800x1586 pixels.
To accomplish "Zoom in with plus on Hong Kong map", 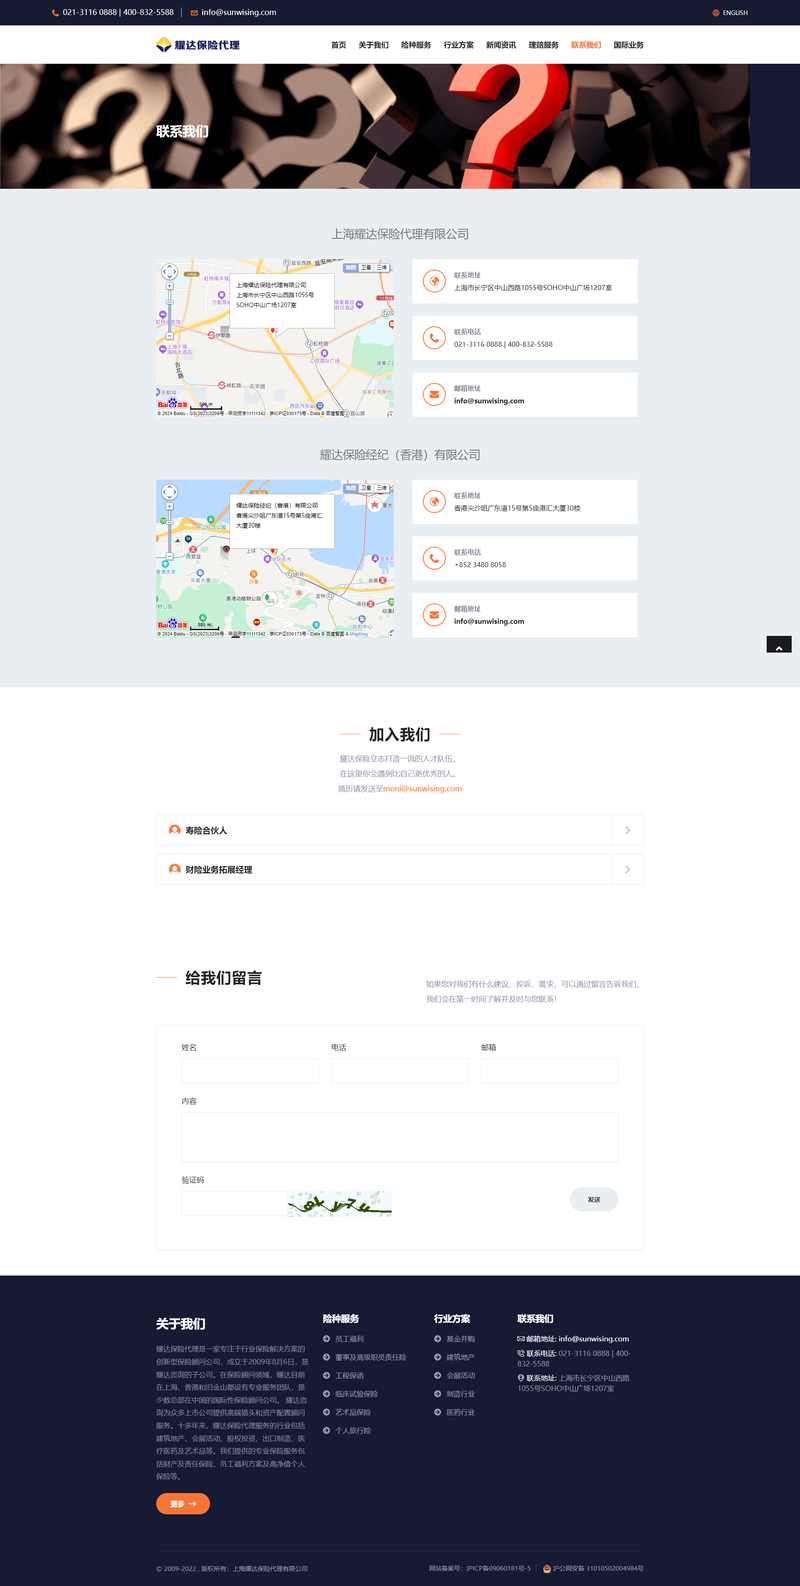I will coord(169,507).
